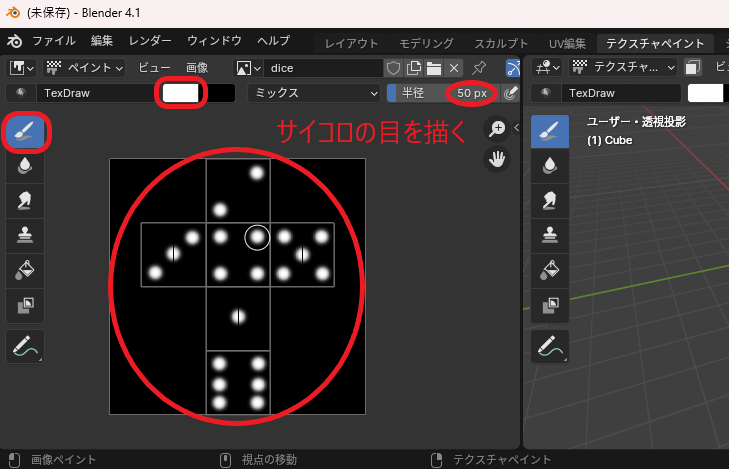This screenshot has height=469, width=729.
Task: Switch to the スカルプト workspace tab
Action: tap(501, 44)
